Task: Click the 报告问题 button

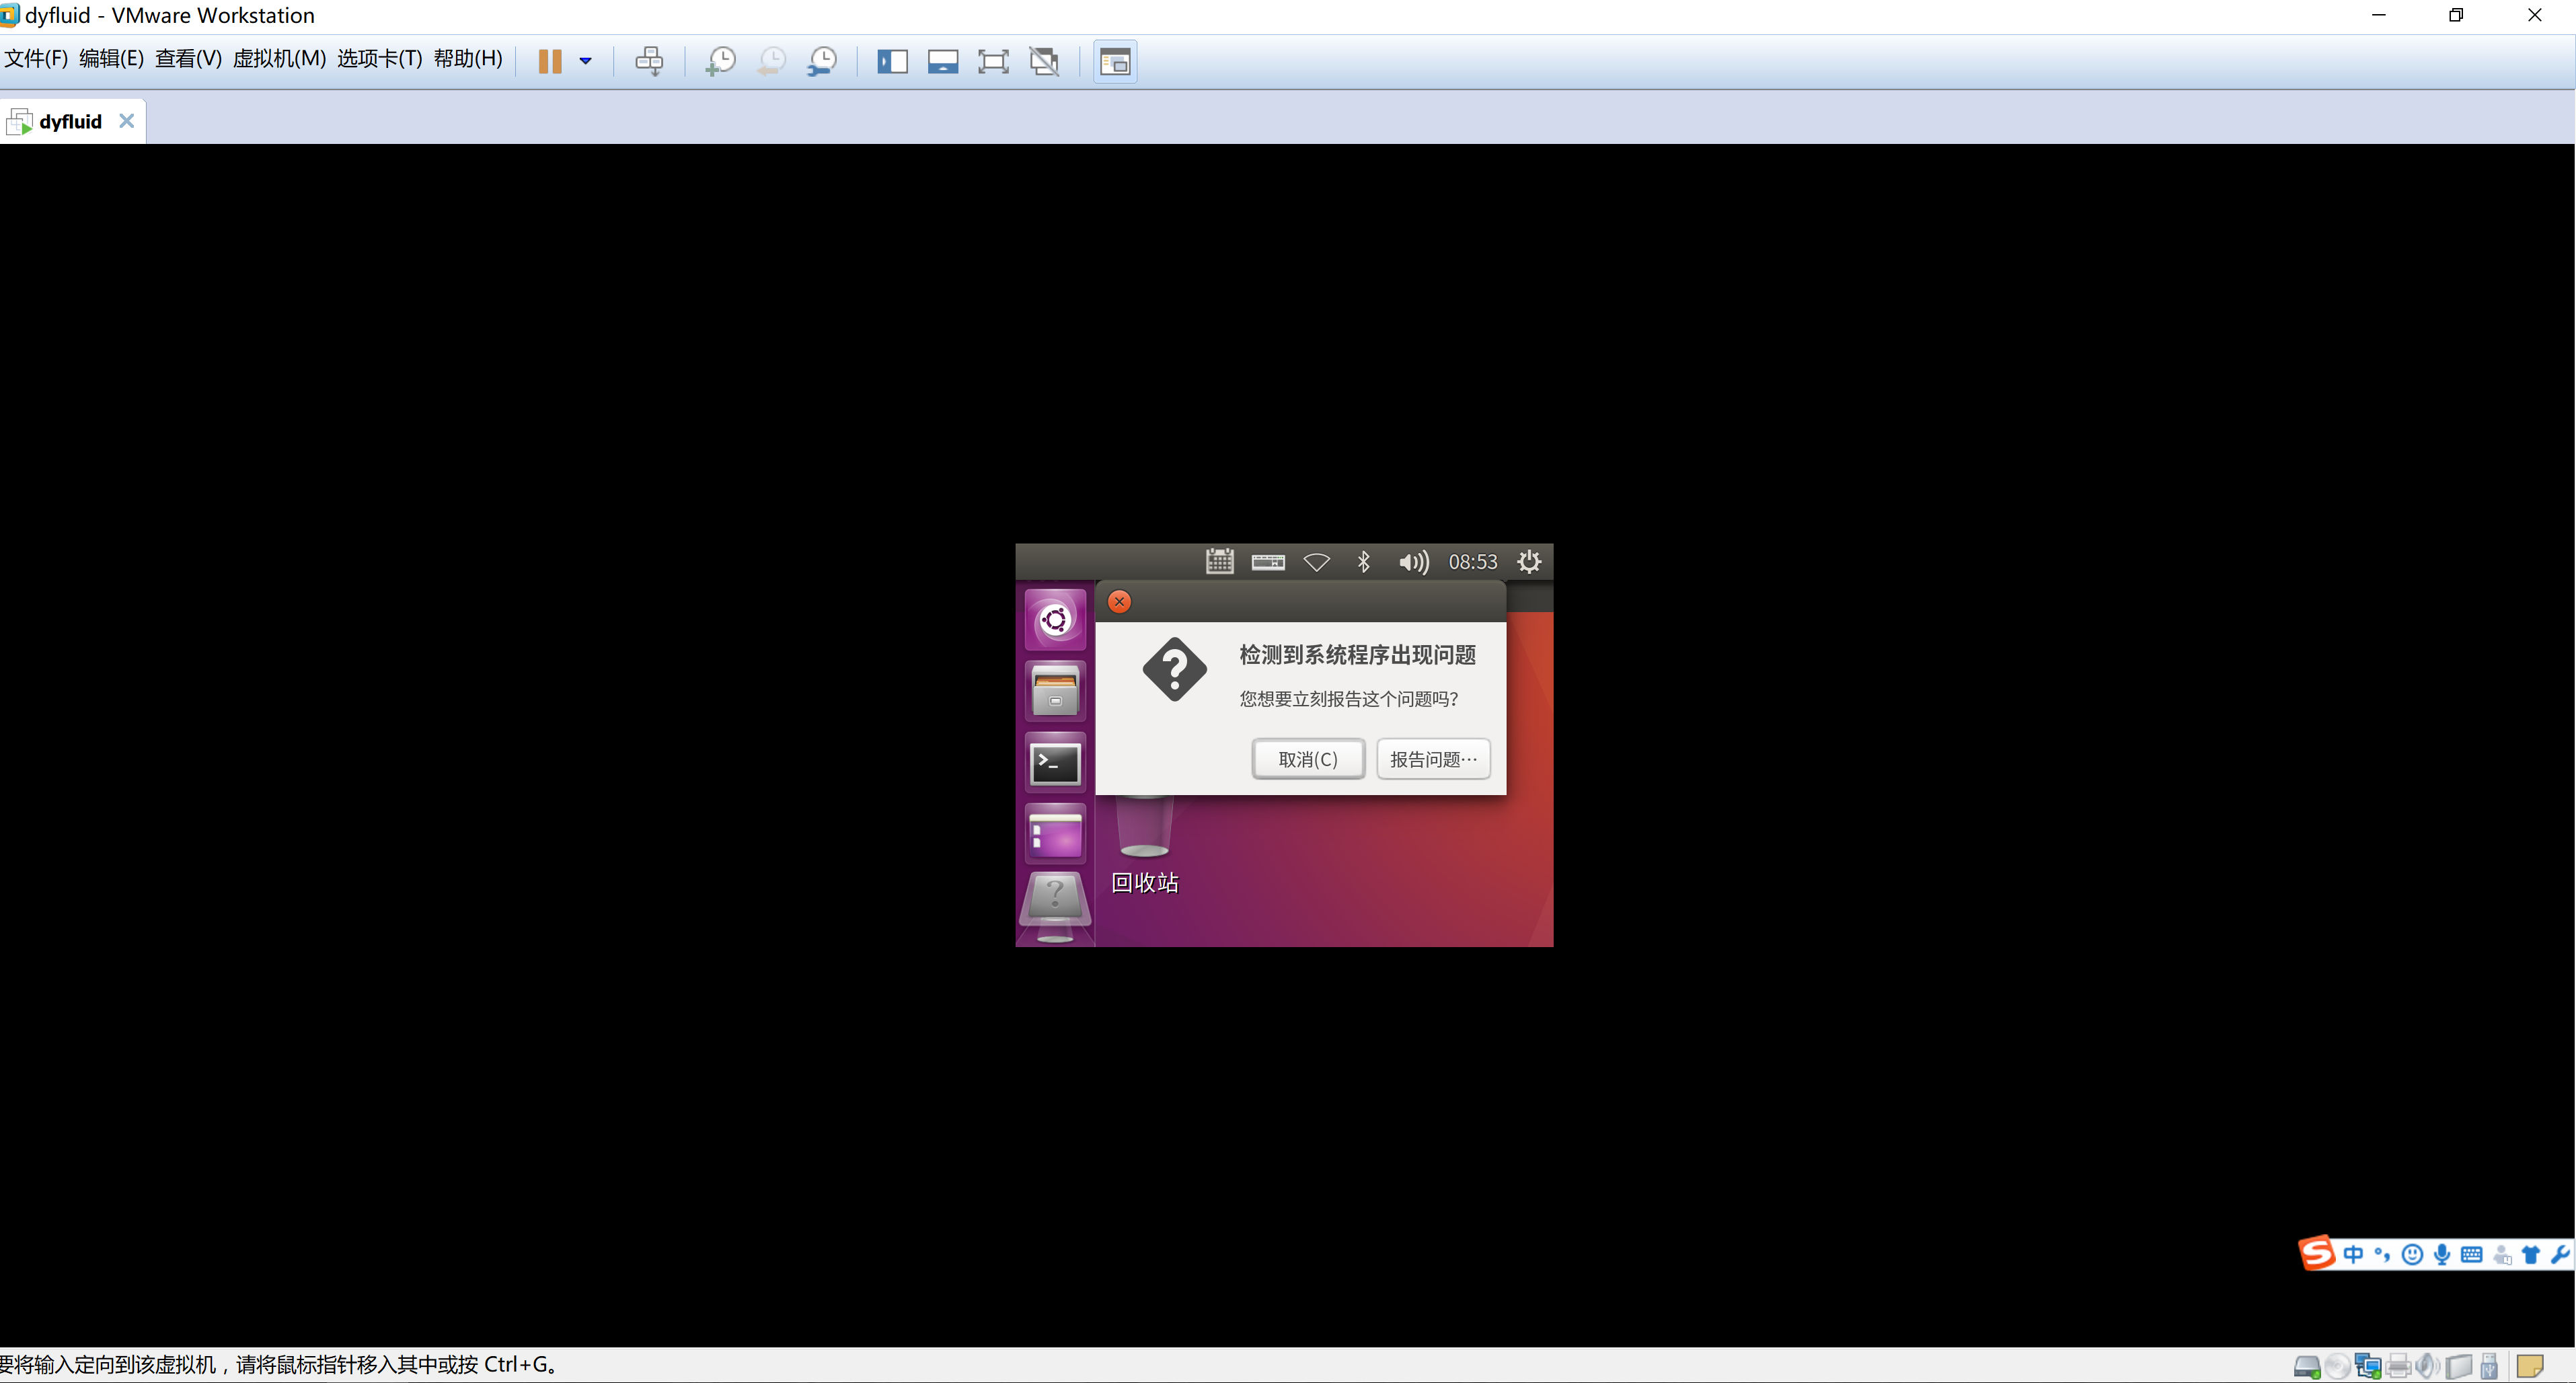Action: 1433,758
